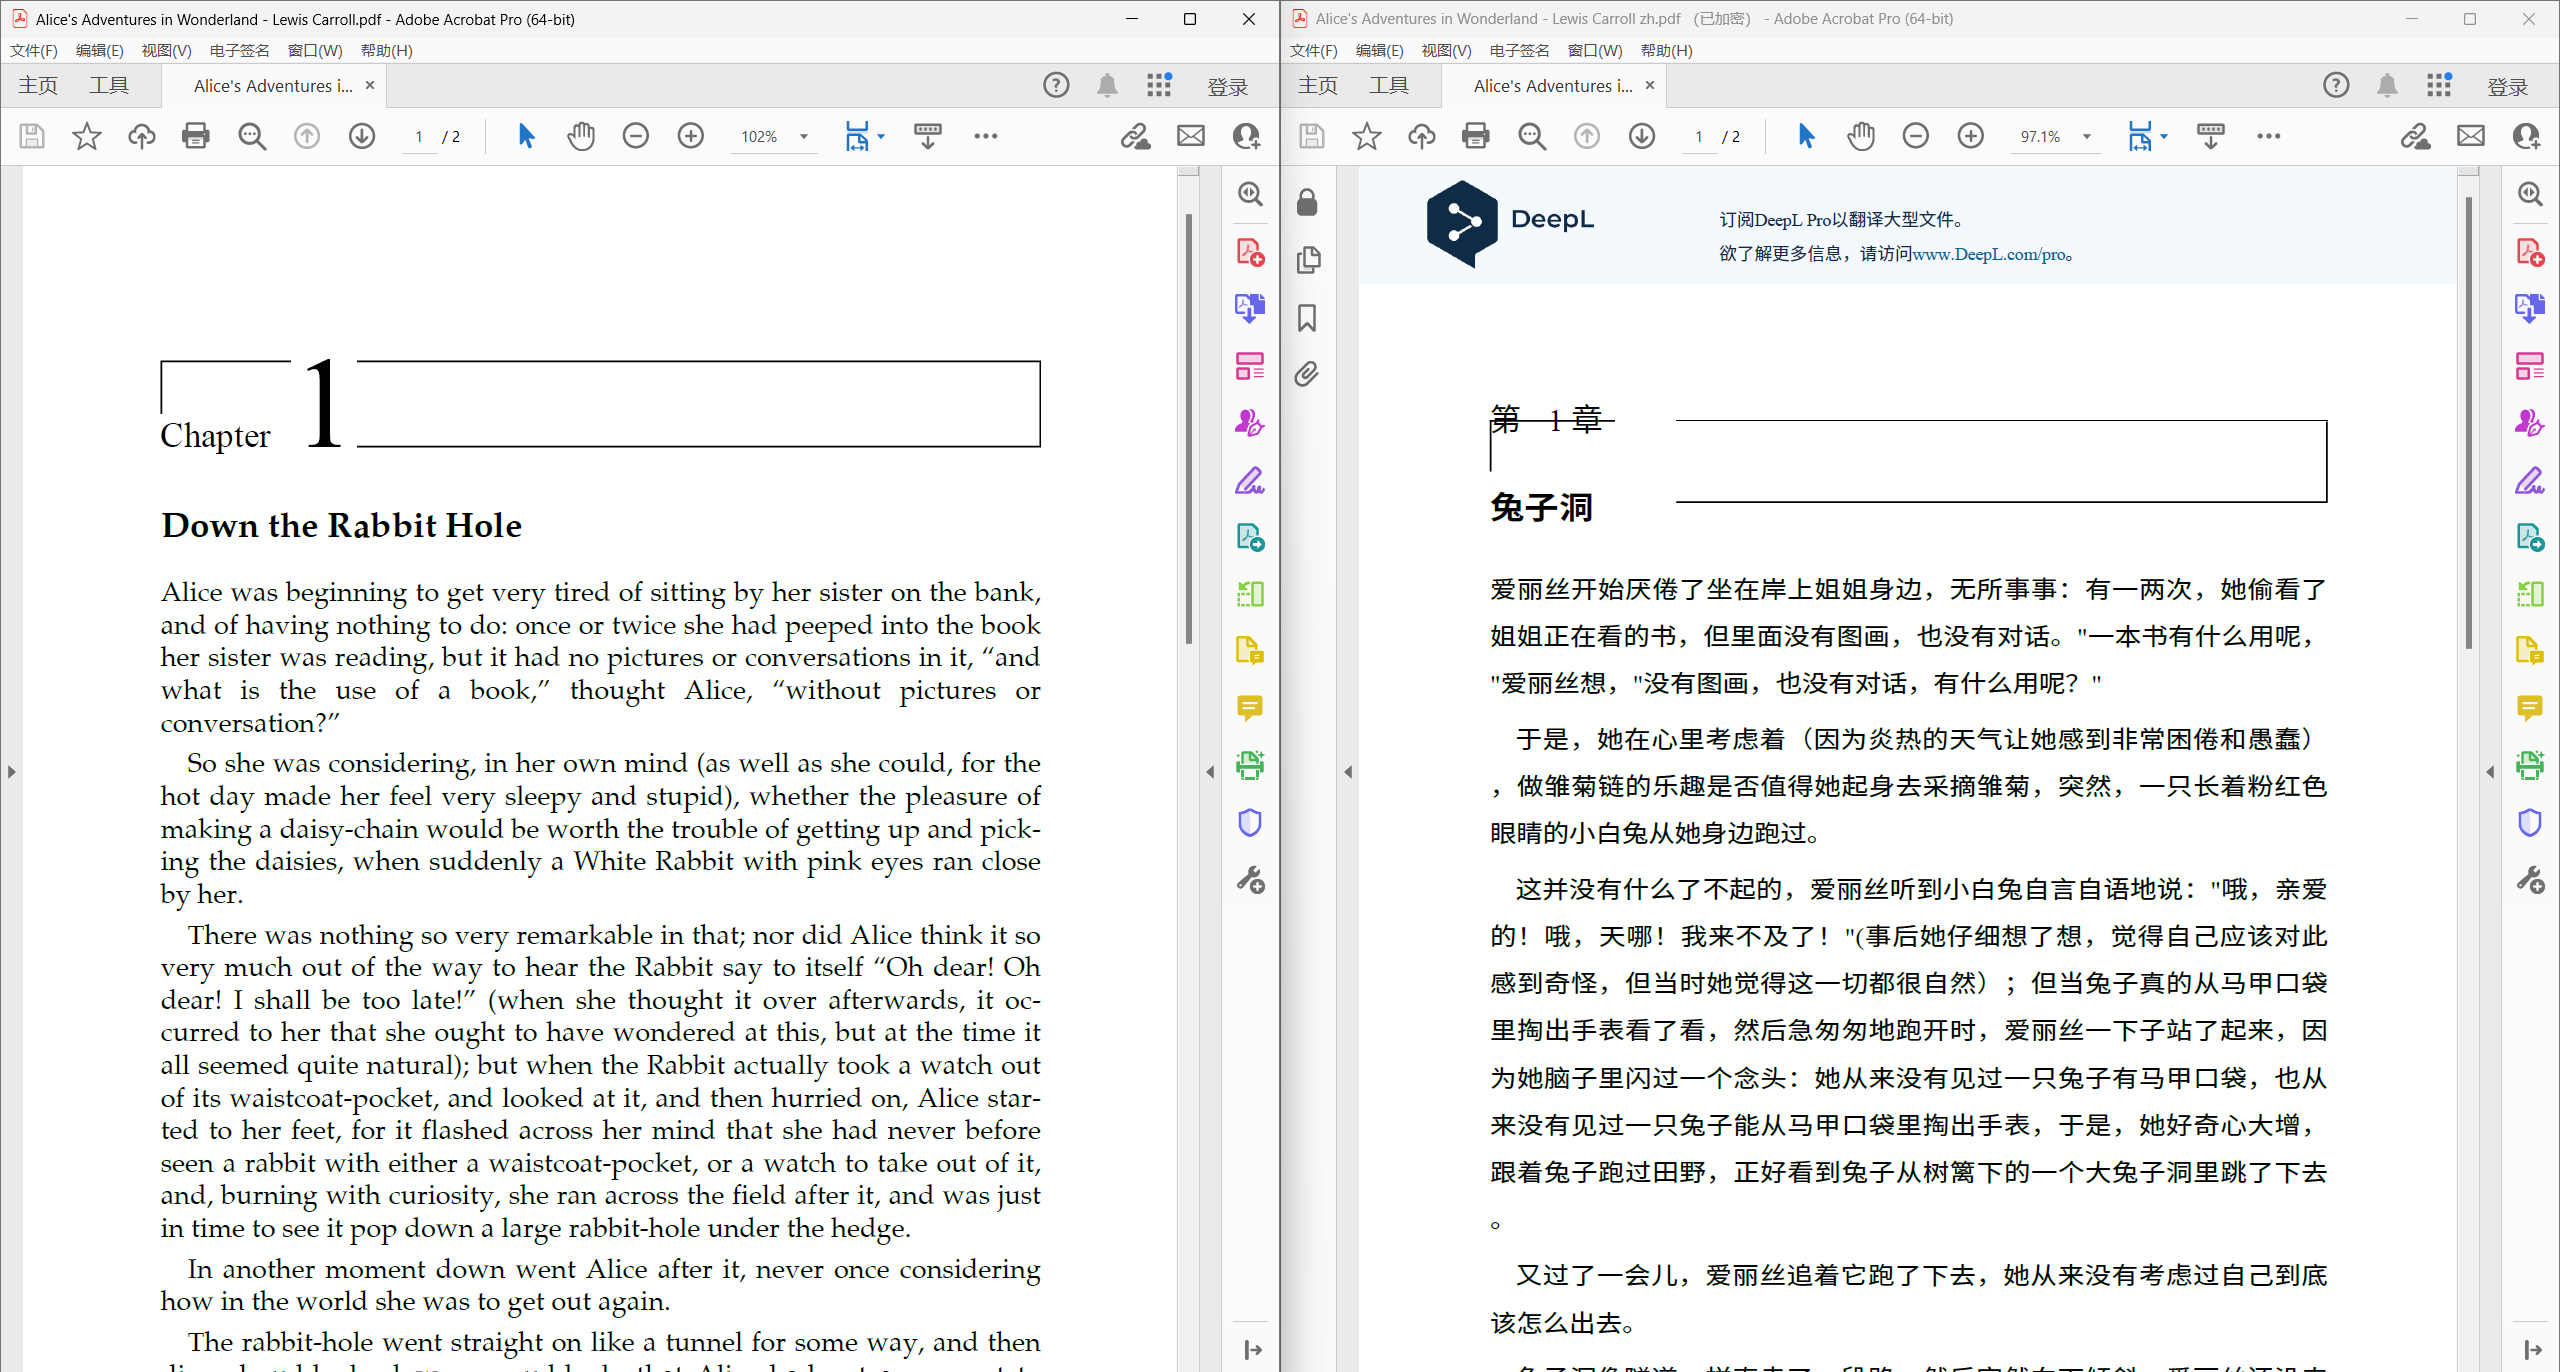Open security lock panel in right window

coord(1307,203)
